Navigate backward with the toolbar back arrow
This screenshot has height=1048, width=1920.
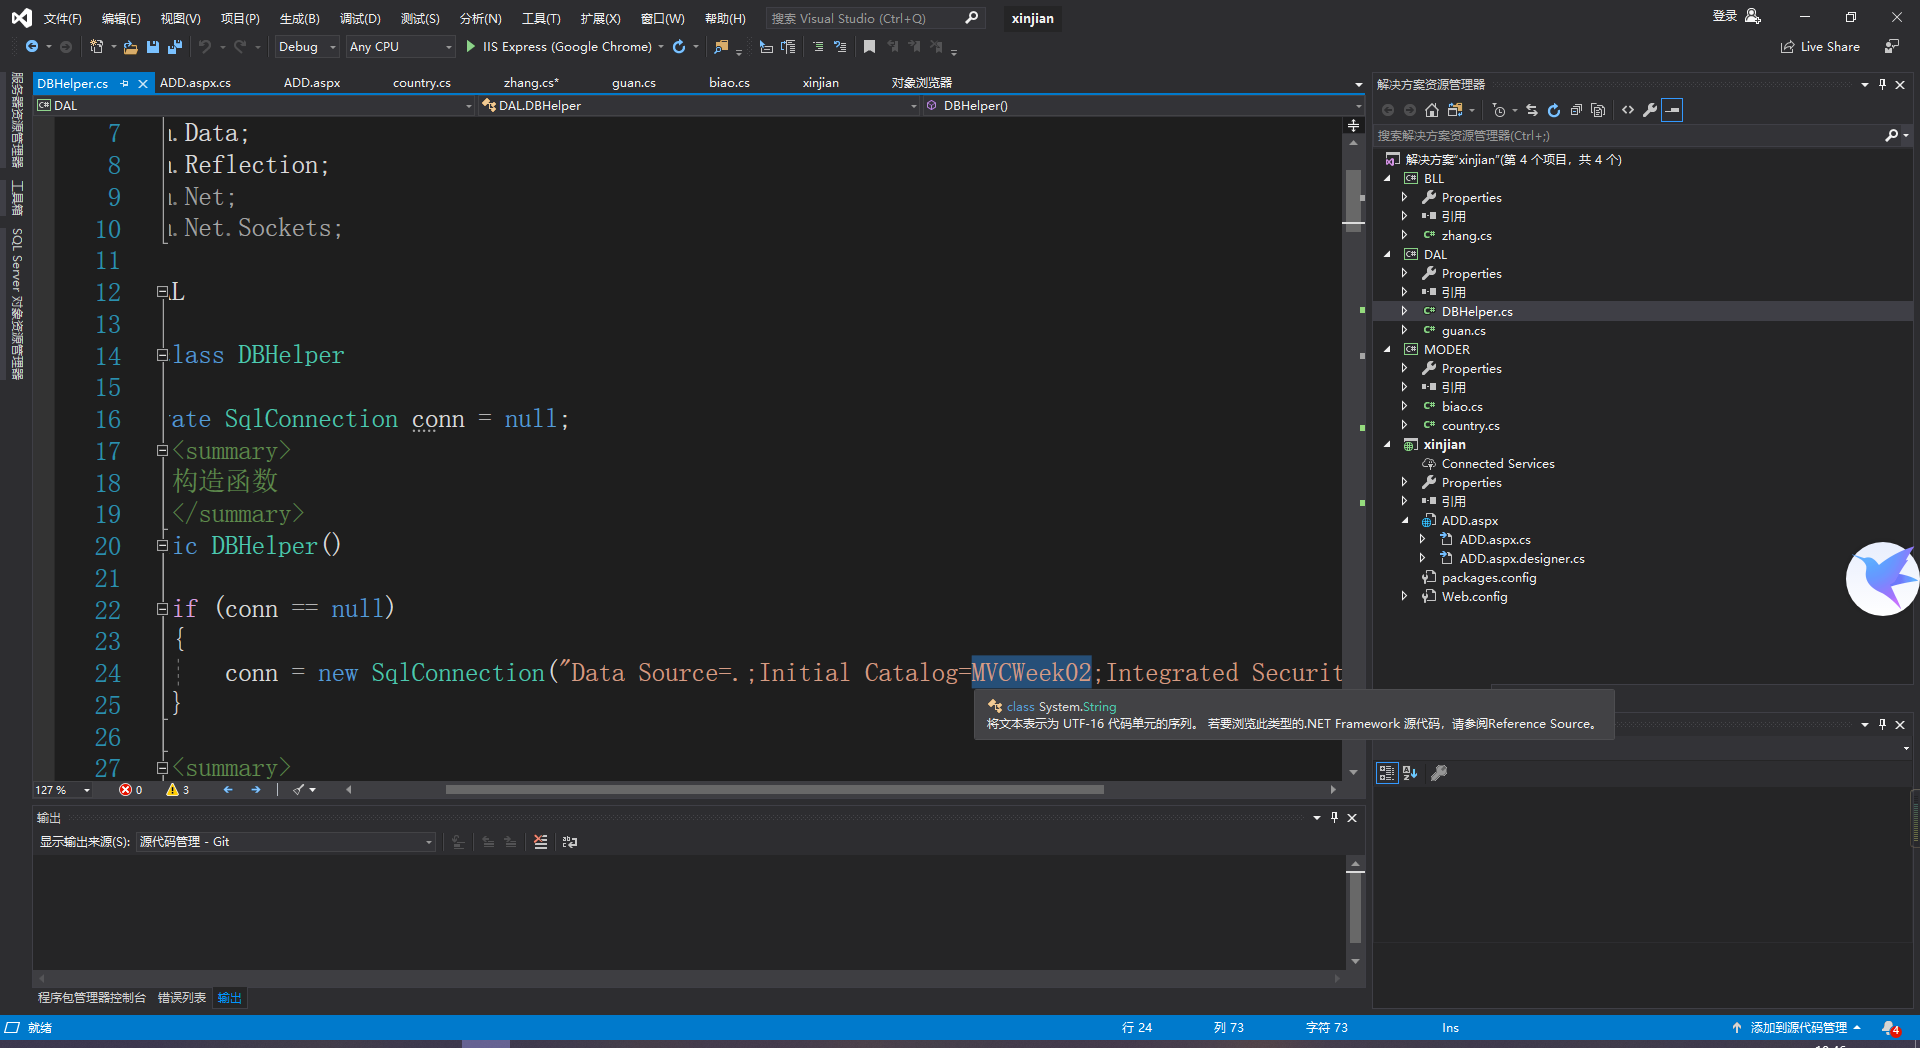32,47
